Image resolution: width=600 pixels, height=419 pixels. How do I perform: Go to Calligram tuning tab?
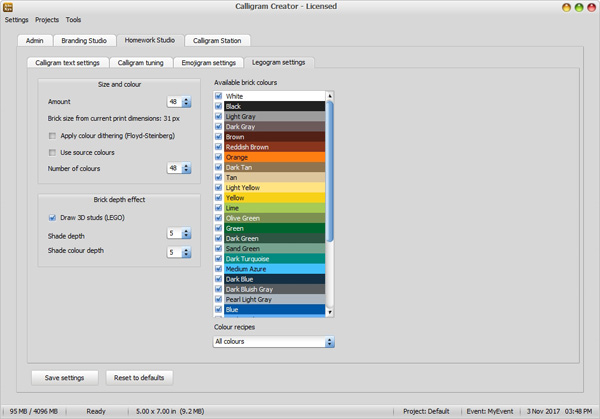tap(140, 63)
